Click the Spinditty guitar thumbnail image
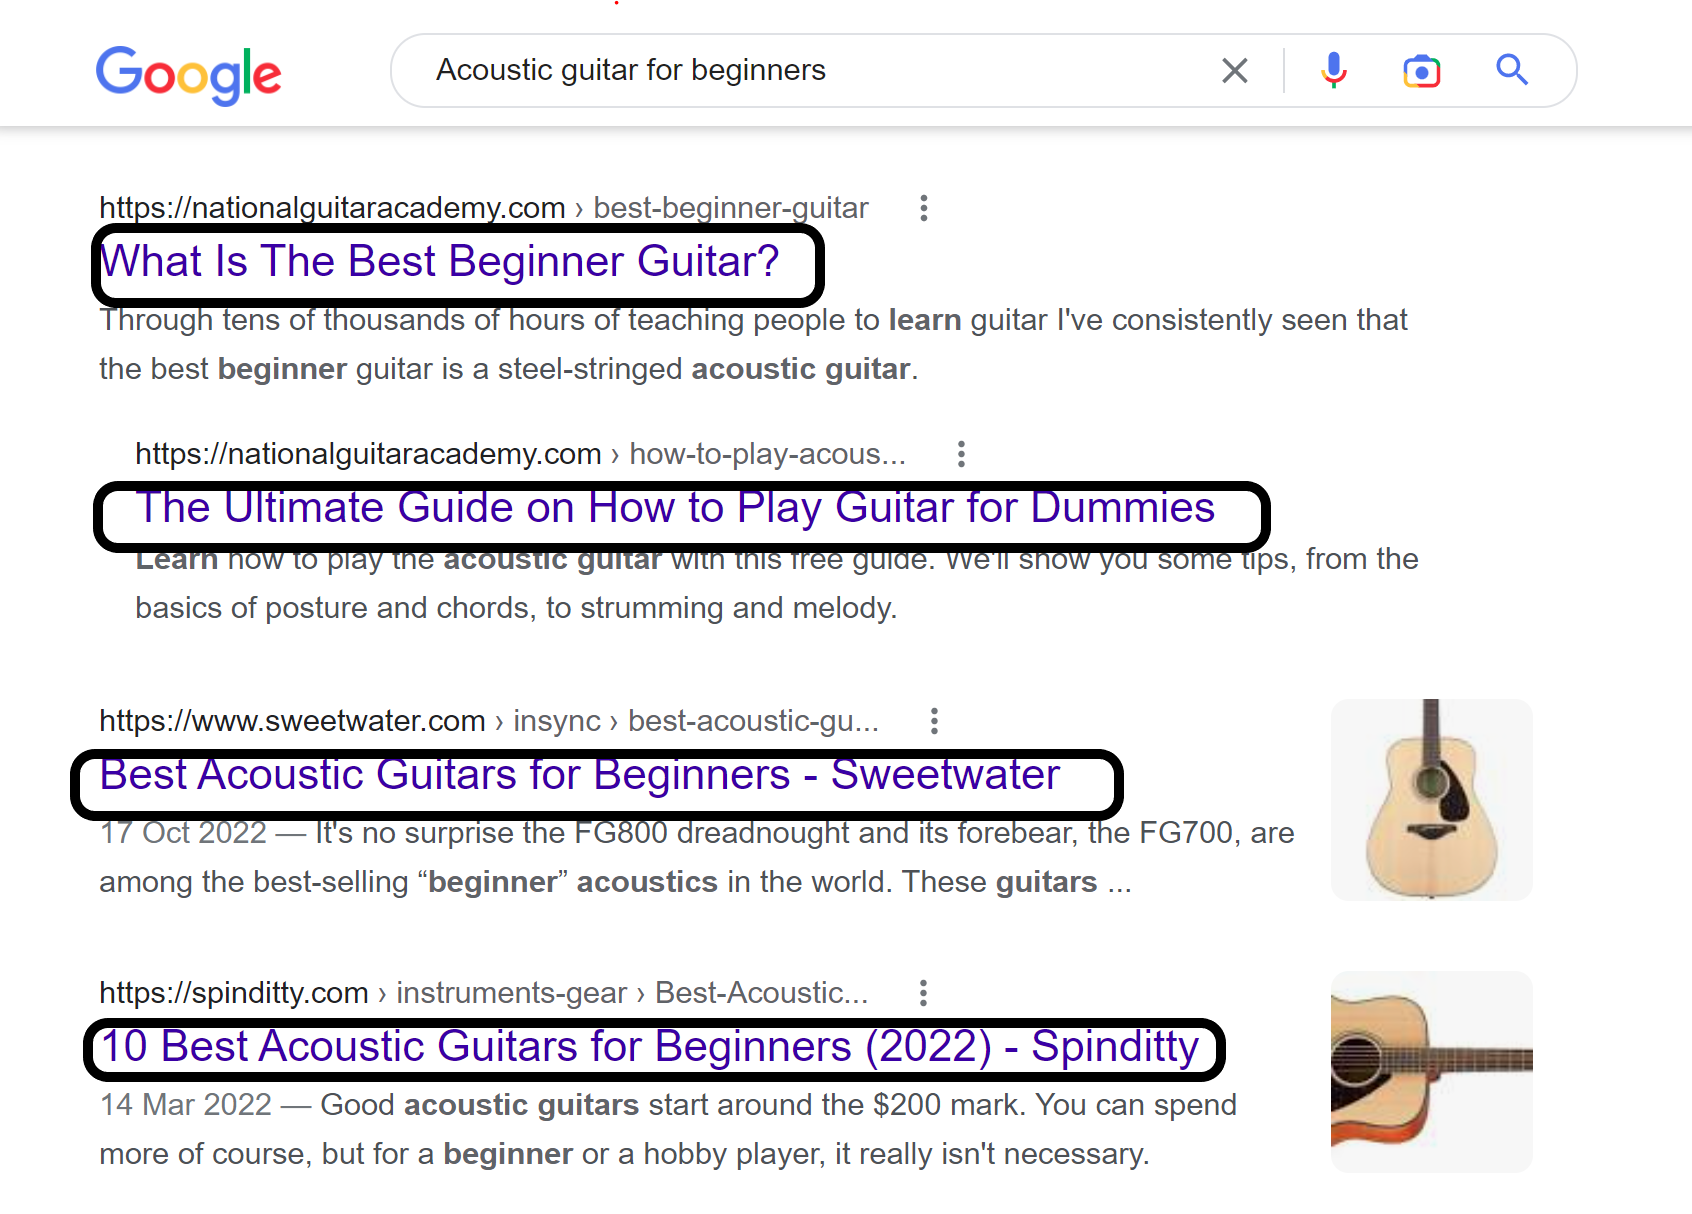Screen dimensions: 1692x1214 pyautogui.click(x=1432, y=1072)
